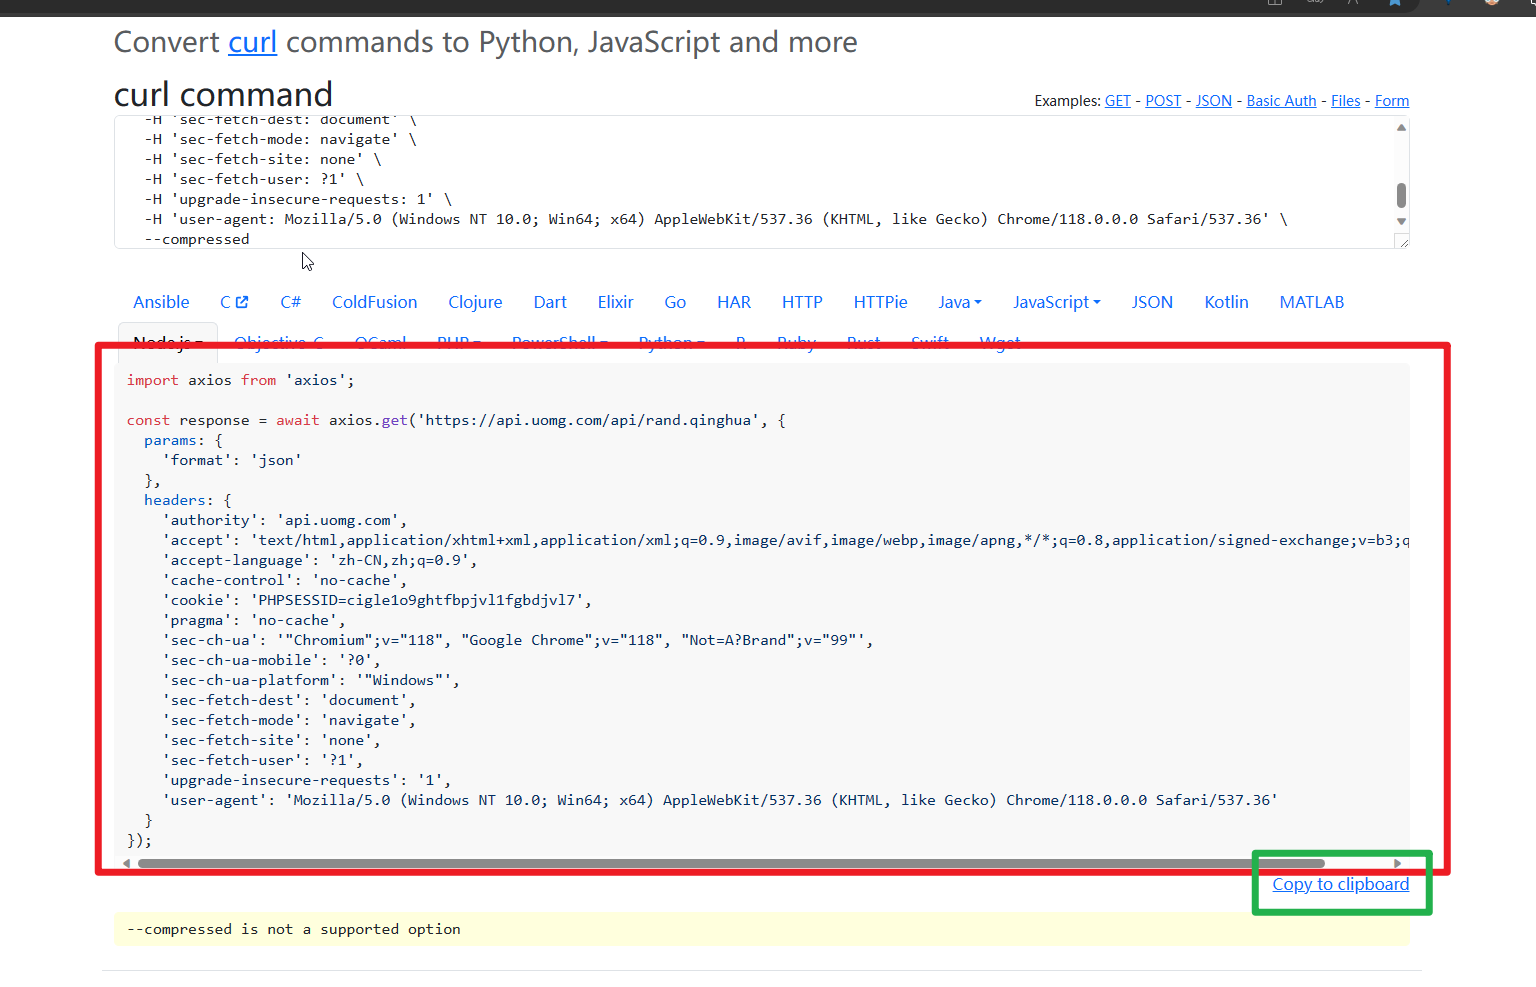1536x987 pixels.
Task: Click the textarea scrollbar up arrow
Action: pos(1401,127)
